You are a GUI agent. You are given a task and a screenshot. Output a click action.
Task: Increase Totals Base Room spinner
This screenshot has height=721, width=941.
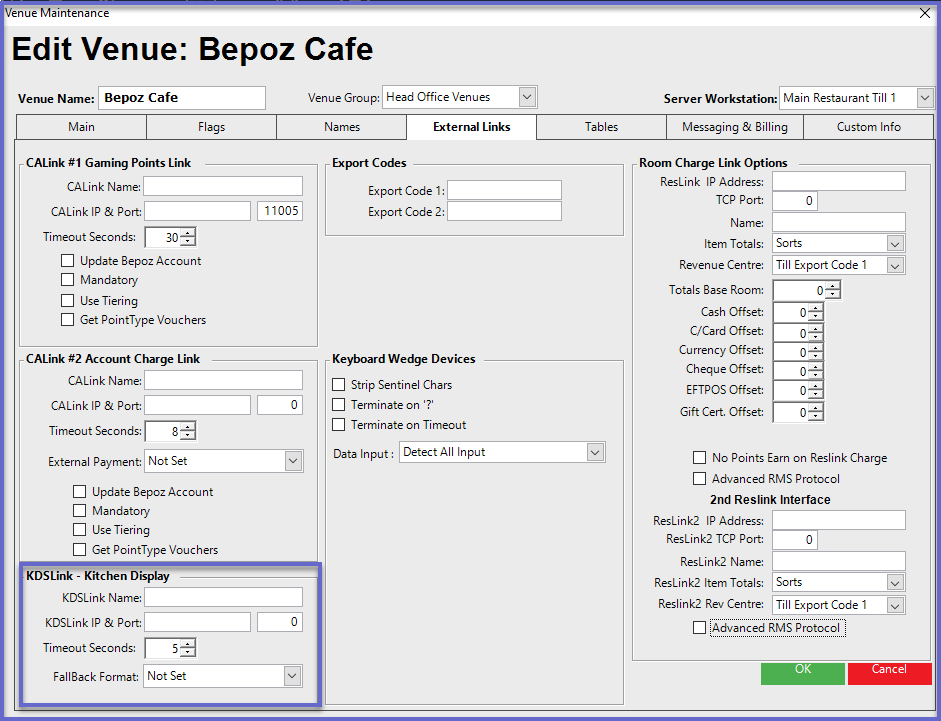(x=832, y=286)
